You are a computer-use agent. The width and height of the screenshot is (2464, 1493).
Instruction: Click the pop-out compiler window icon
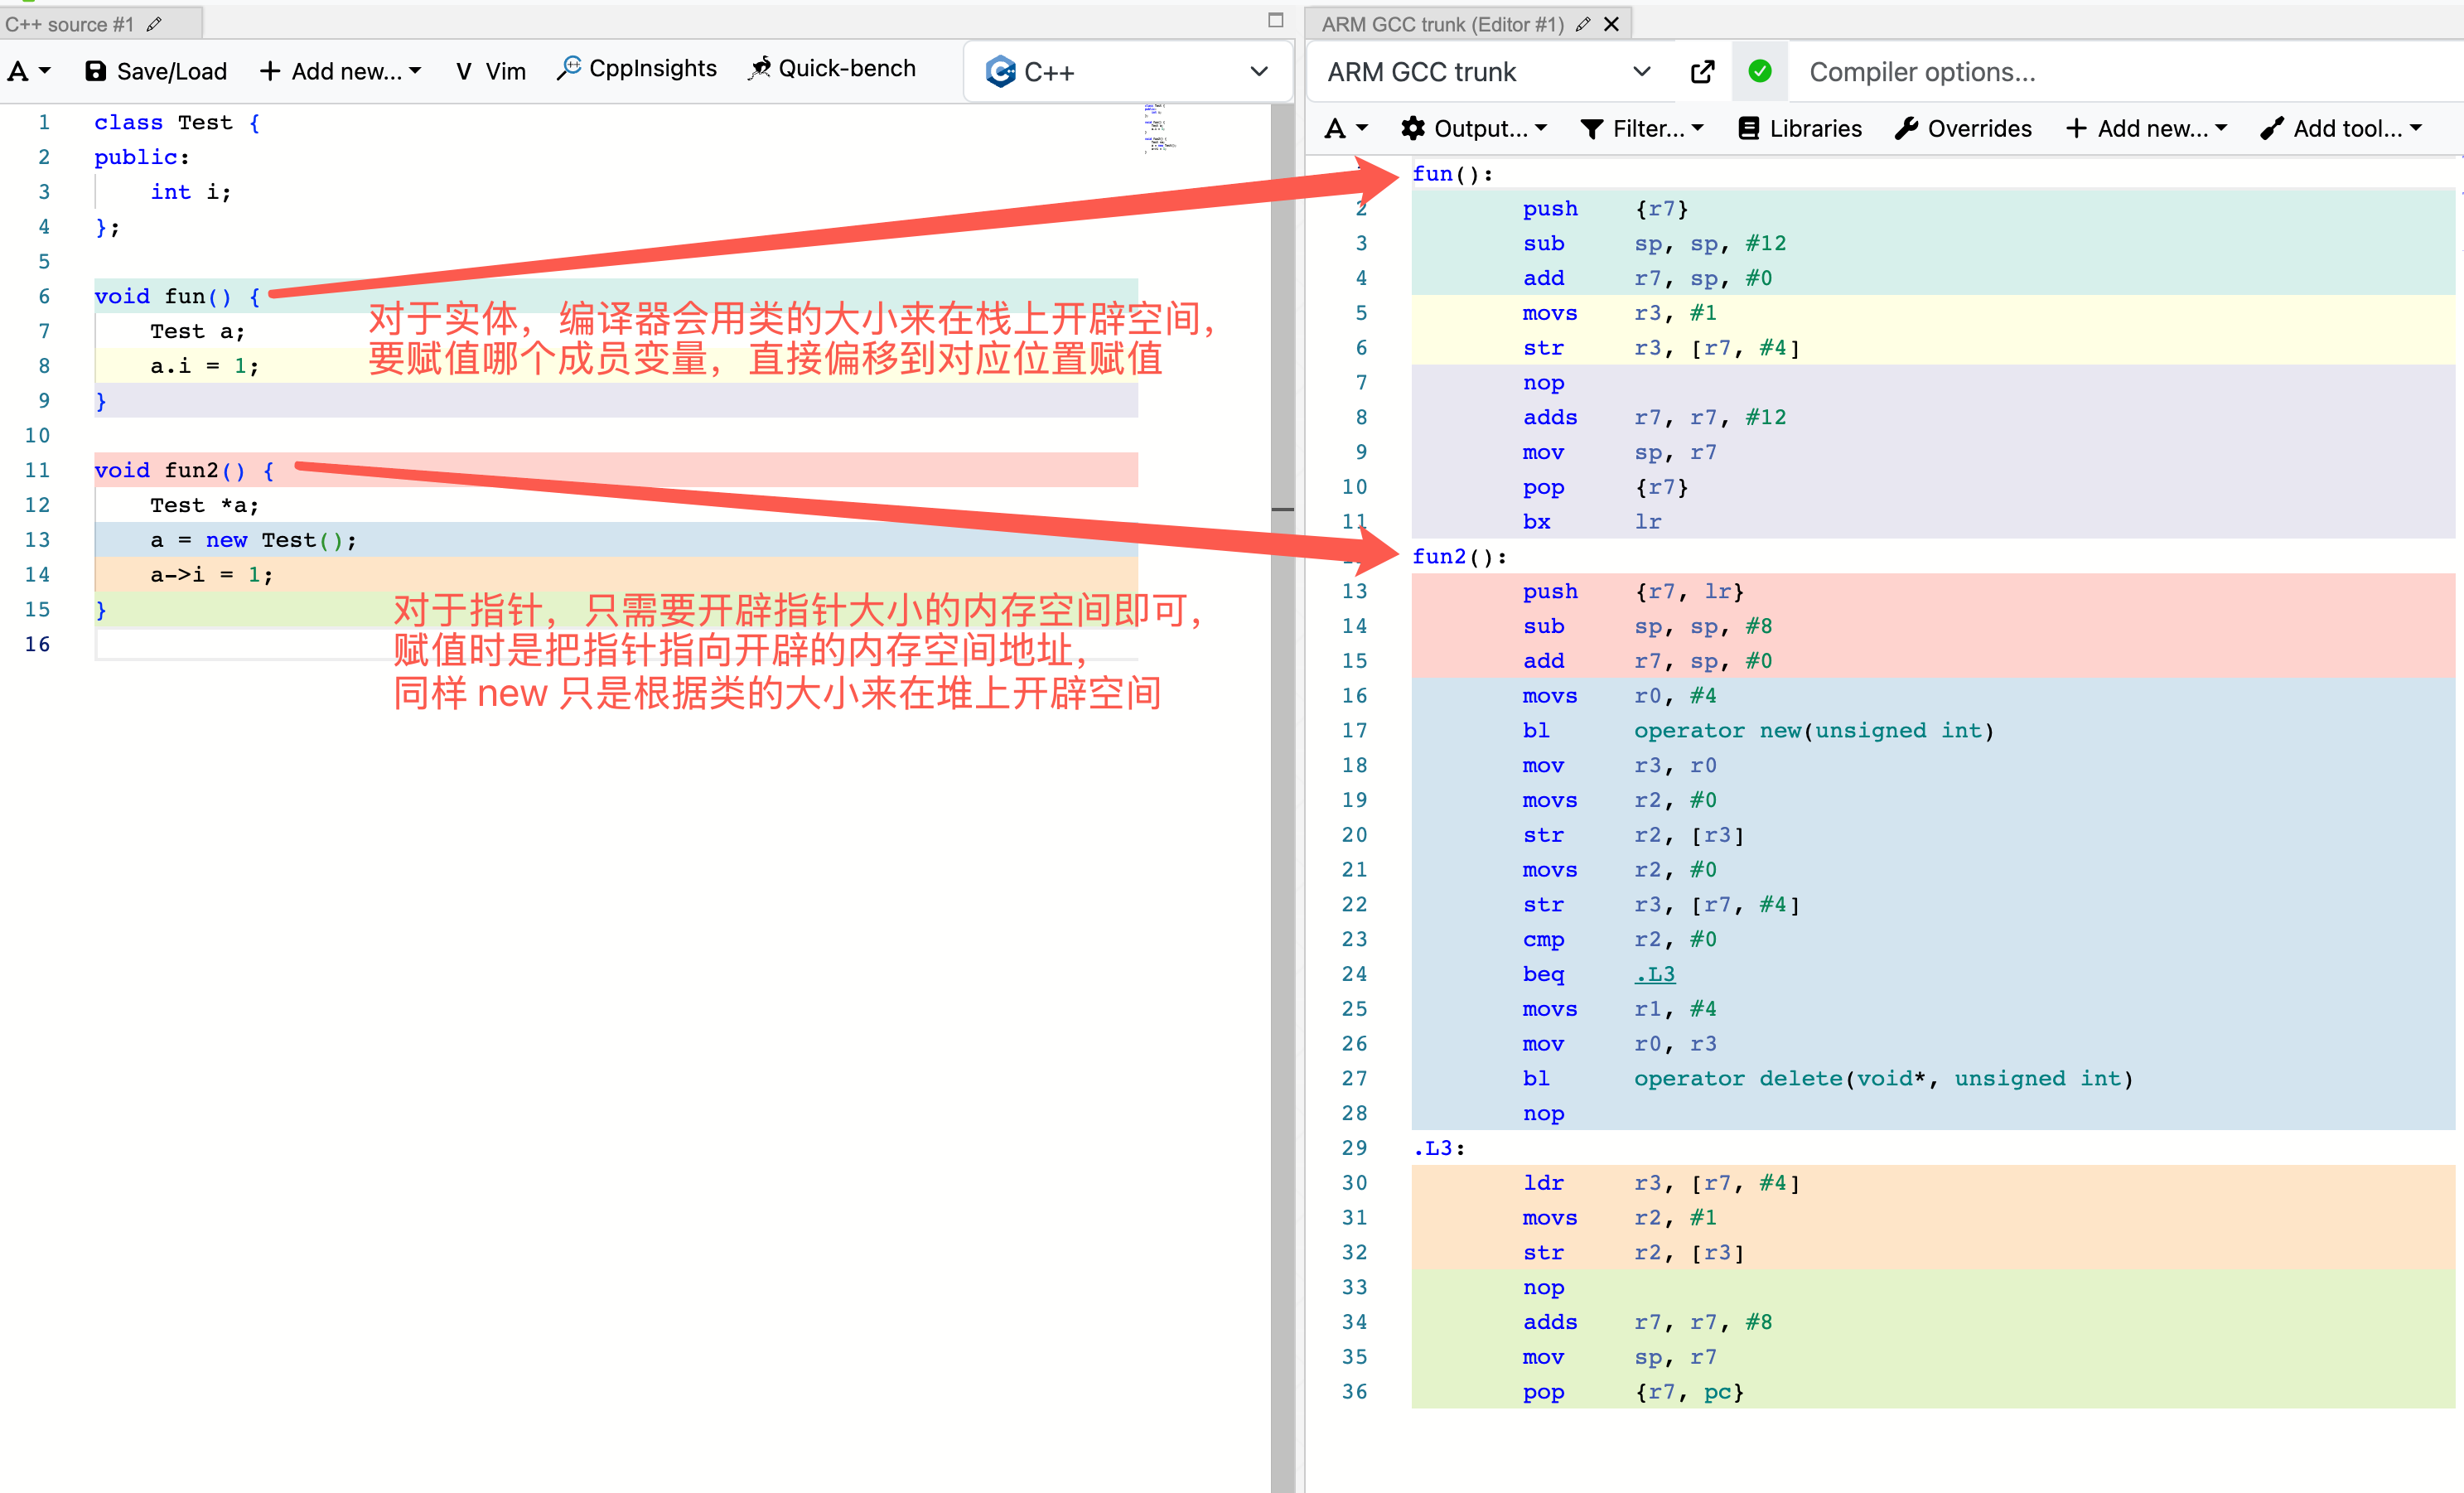click(x=1701, y=72)
